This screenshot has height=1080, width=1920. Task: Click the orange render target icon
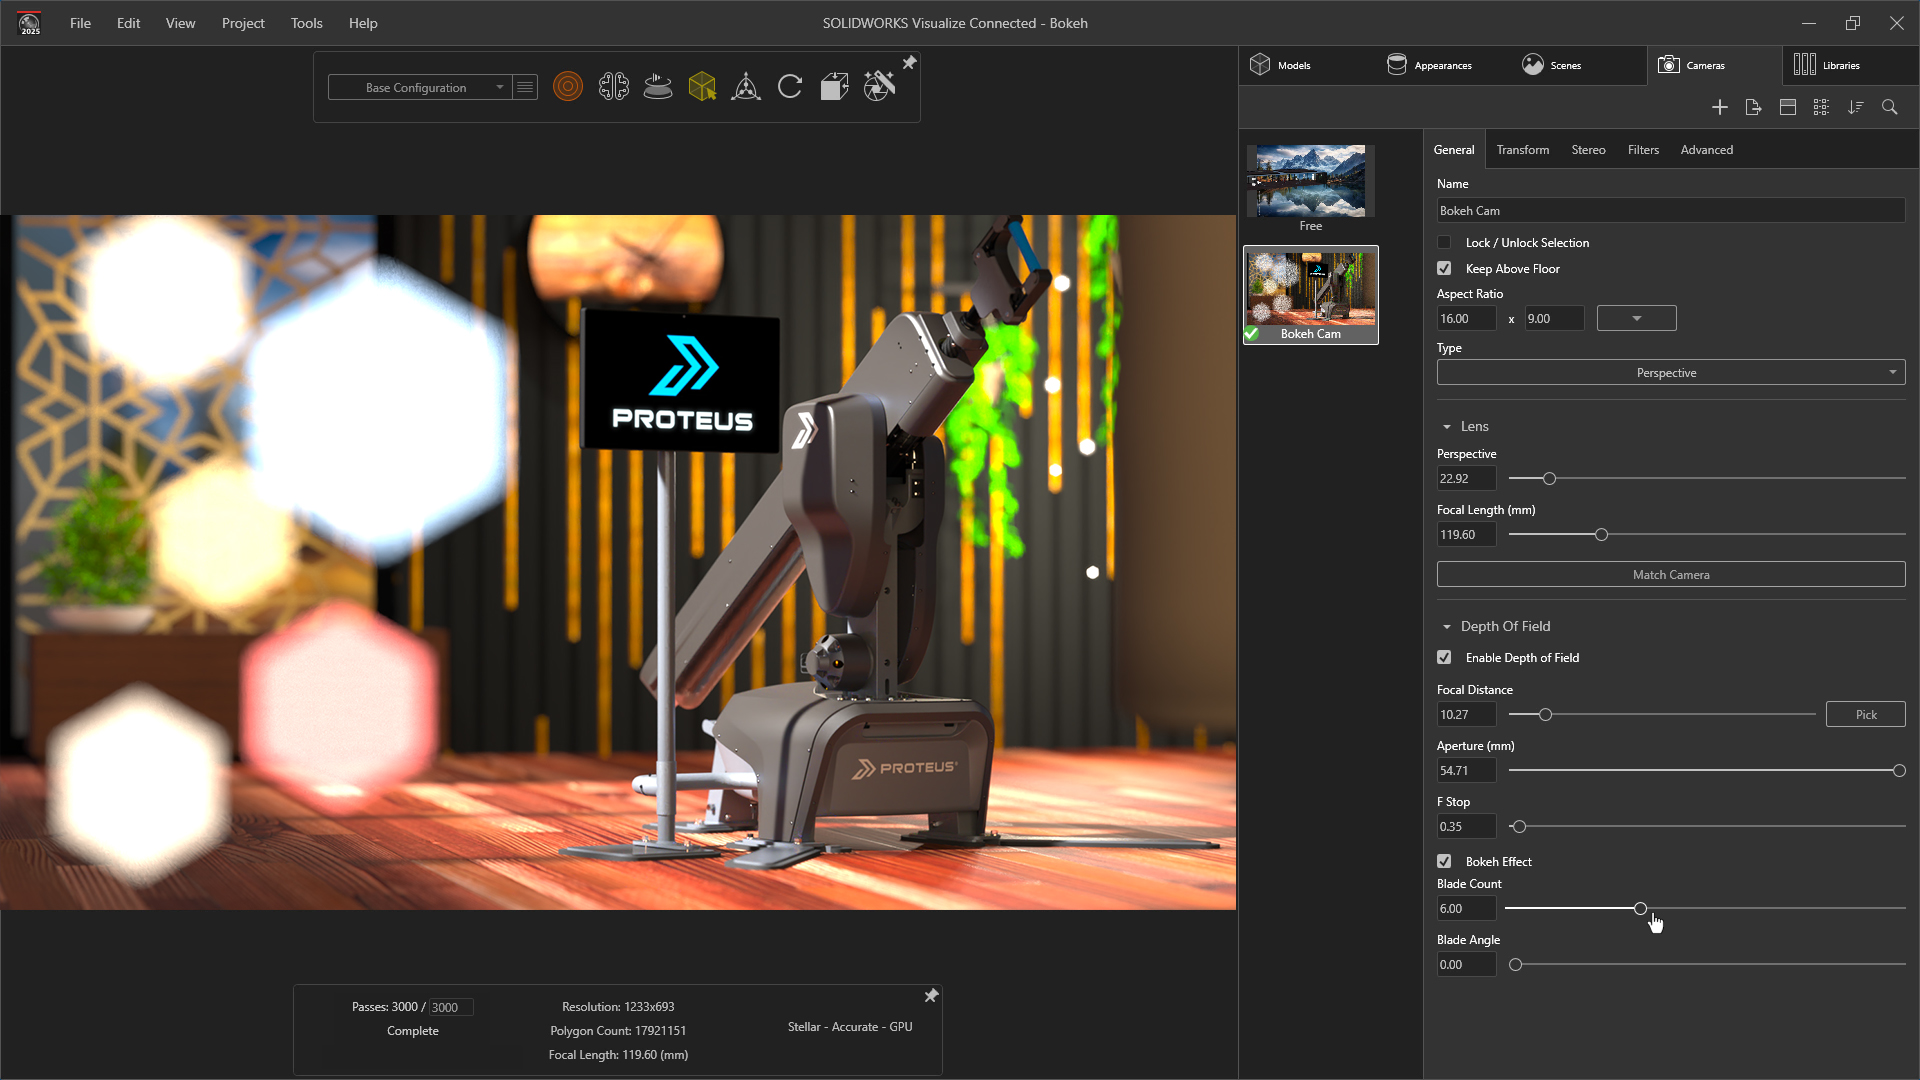[x=567, y=87]
